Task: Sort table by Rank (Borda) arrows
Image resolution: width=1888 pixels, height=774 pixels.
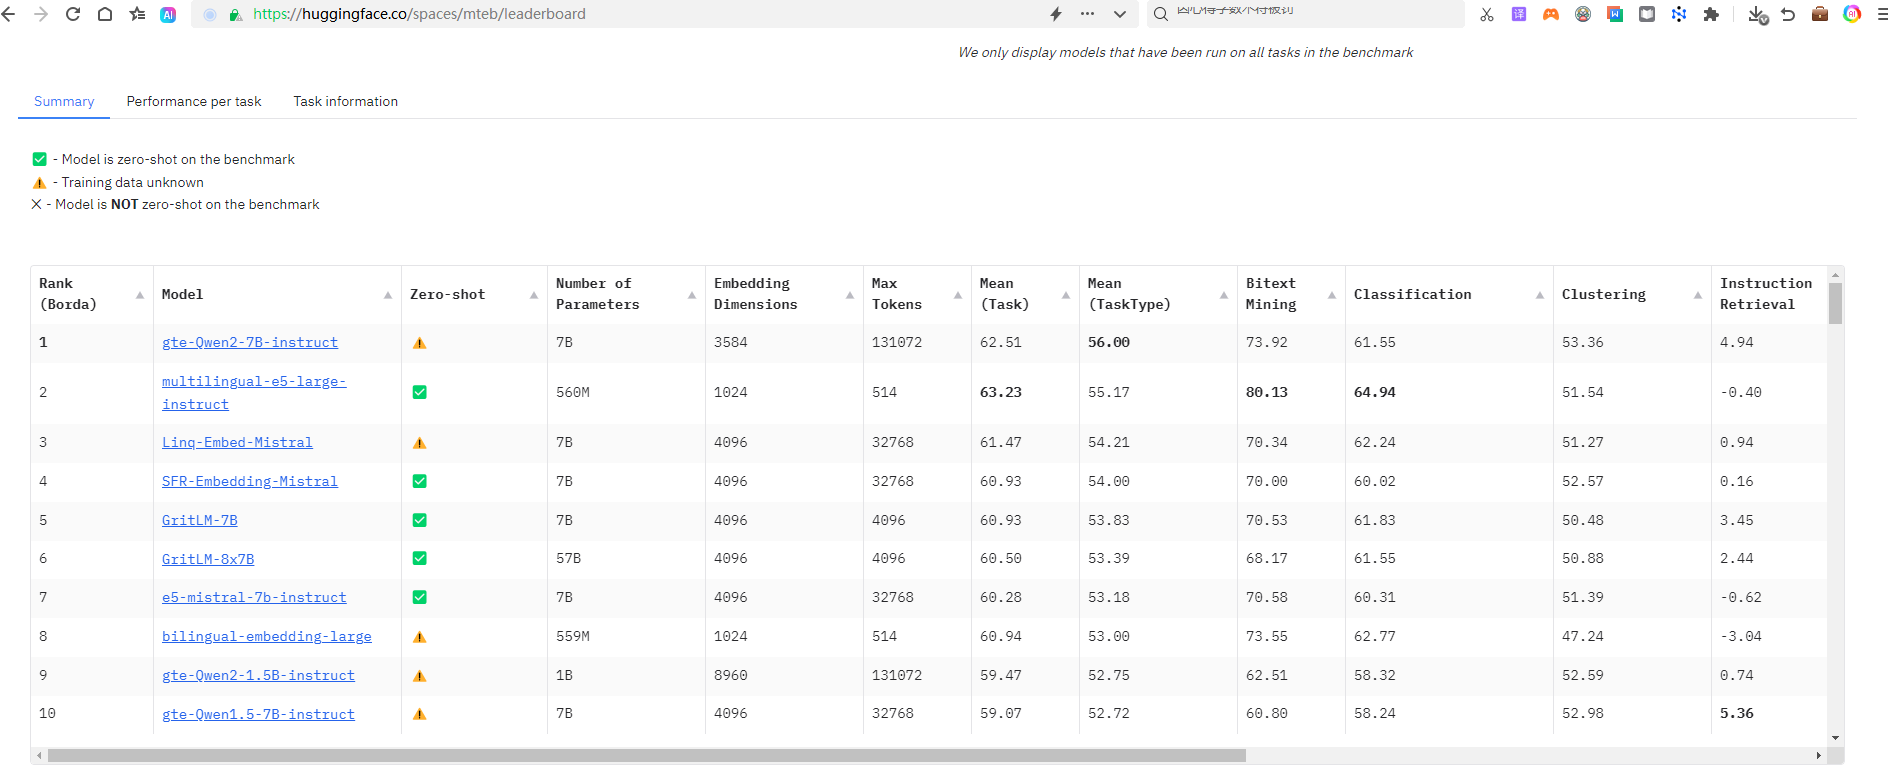Action: point(140,295)
